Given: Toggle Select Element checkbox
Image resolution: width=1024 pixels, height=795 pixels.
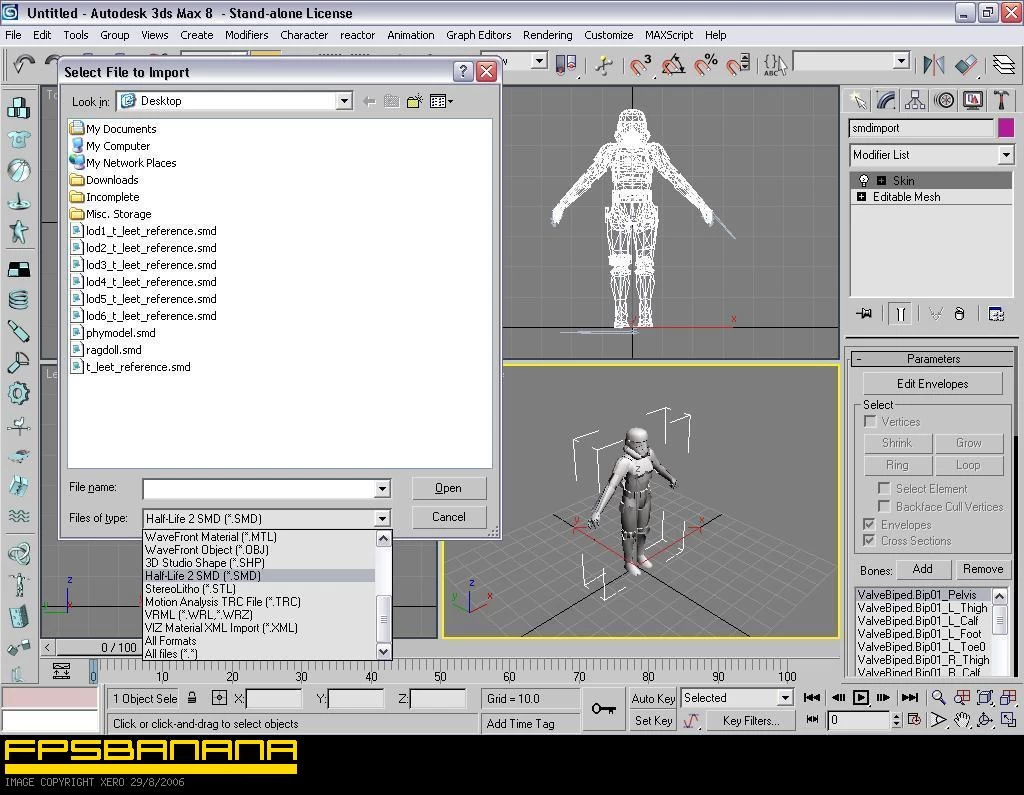Looking at the screenshot, I should (x=884, y=488).
